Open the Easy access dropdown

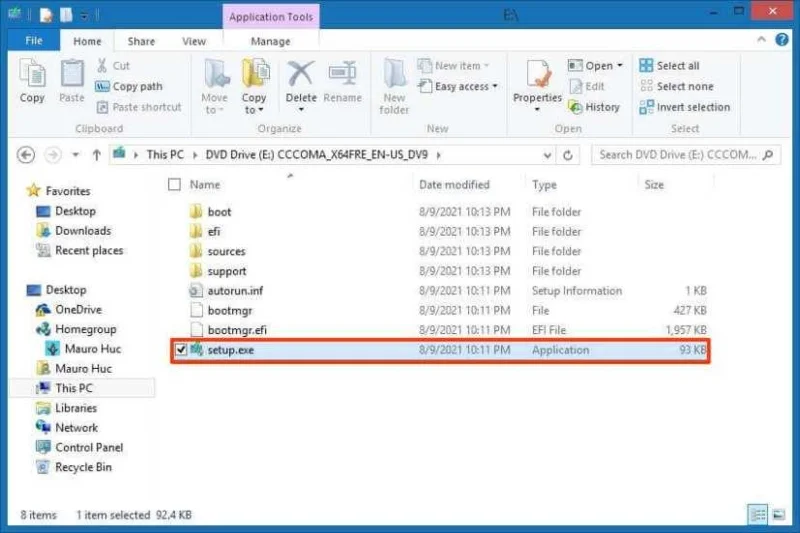pos(458,87)
